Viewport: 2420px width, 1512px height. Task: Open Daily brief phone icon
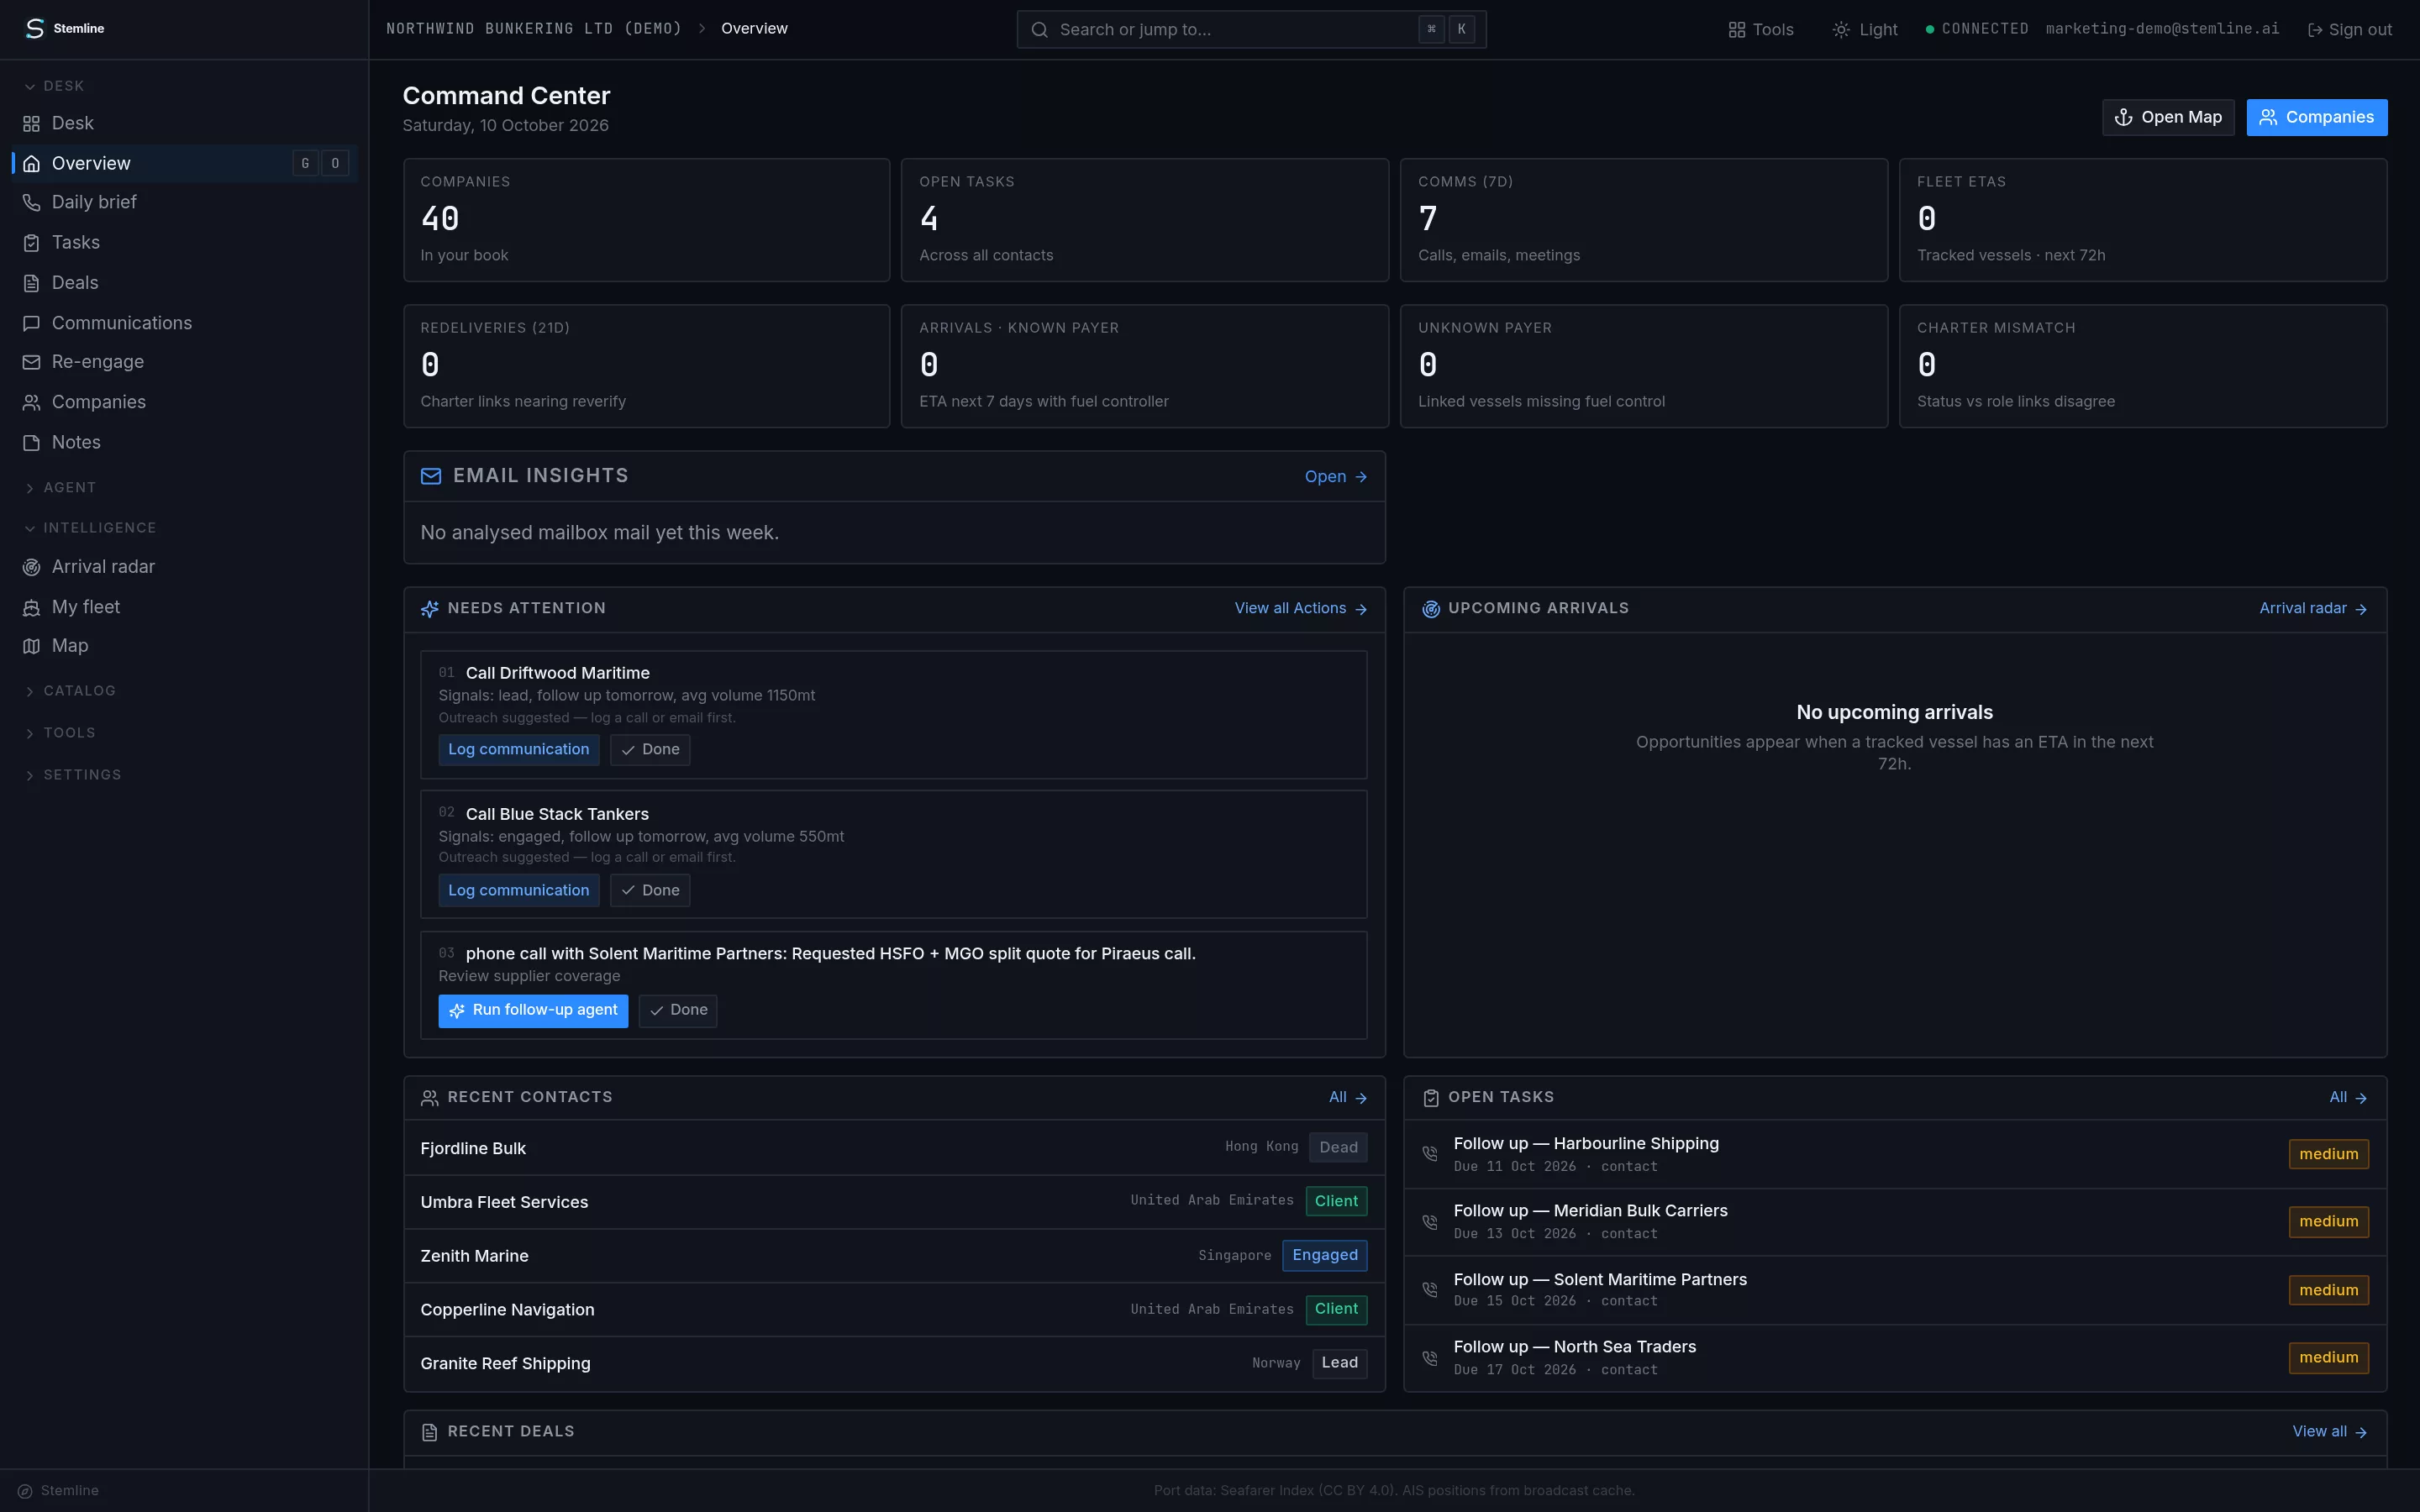[31, 203]
